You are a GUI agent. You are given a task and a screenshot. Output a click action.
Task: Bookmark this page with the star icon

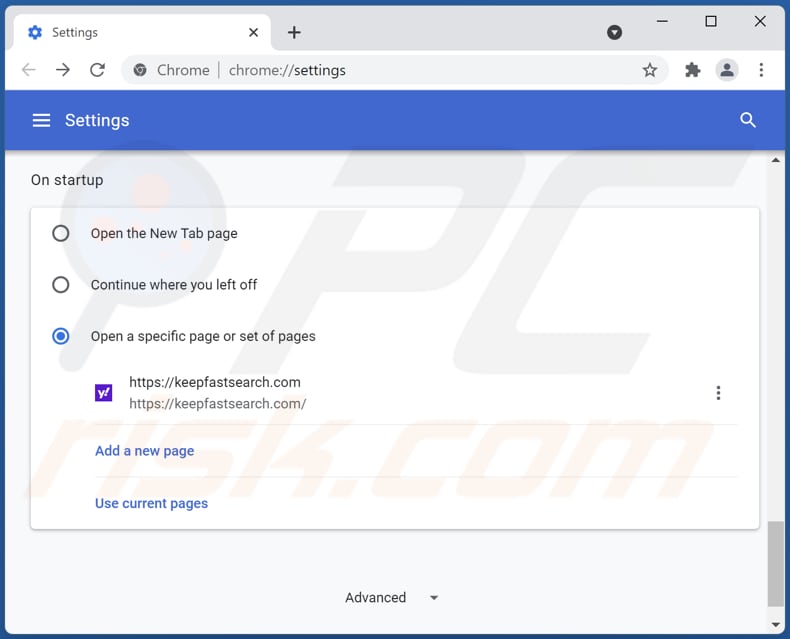tap(650, 70)
